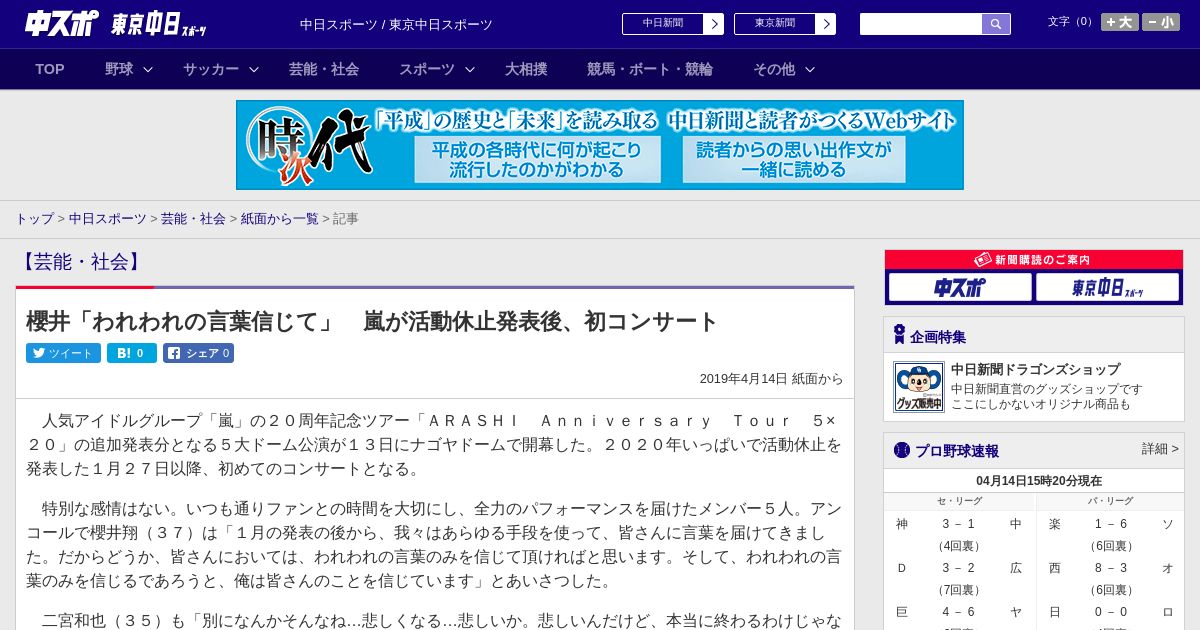
Task: Click the 【芸能・社会】 section heading
Action: pyautogui.click(x=82, y=262)
